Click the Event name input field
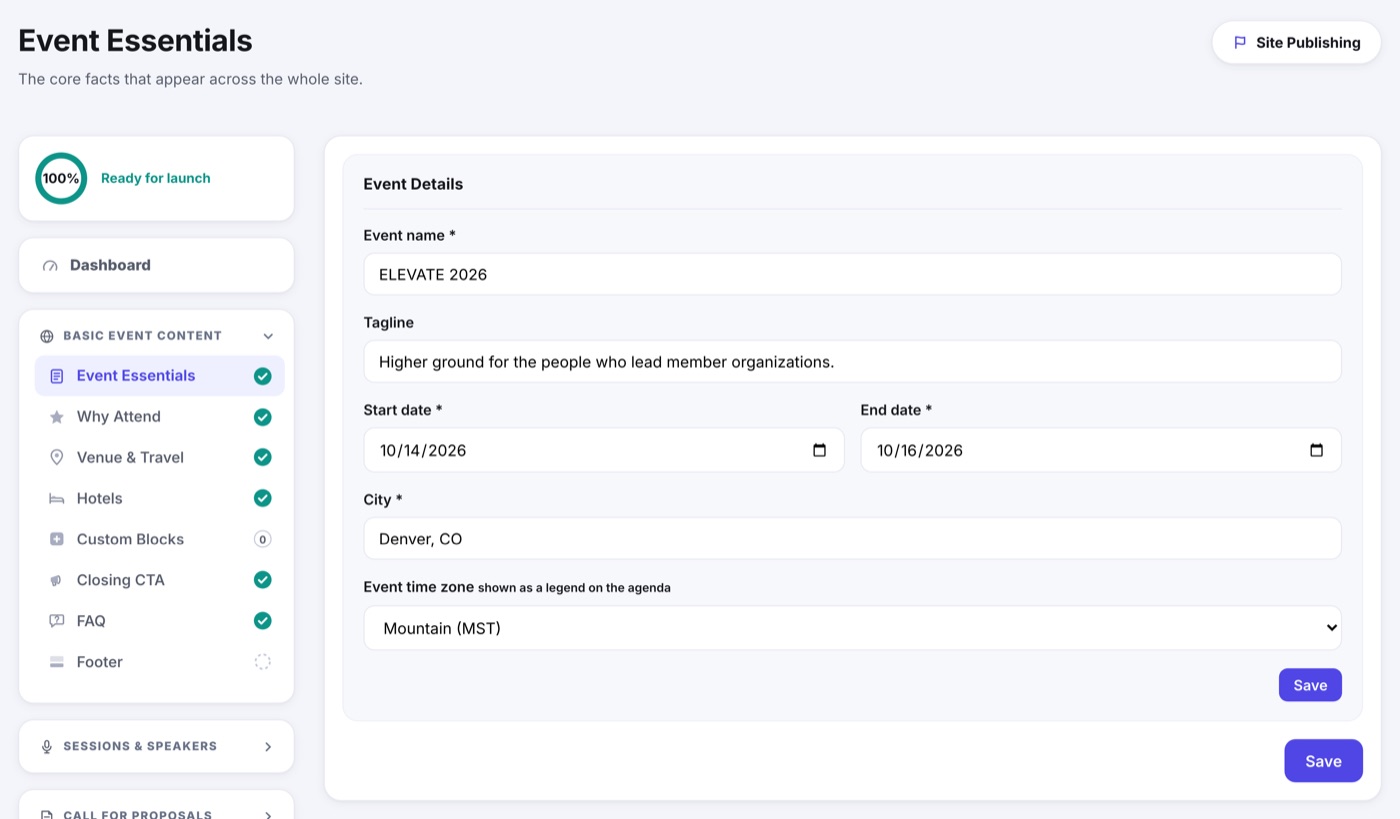1400x819 pixels. [x=852, y=274]
